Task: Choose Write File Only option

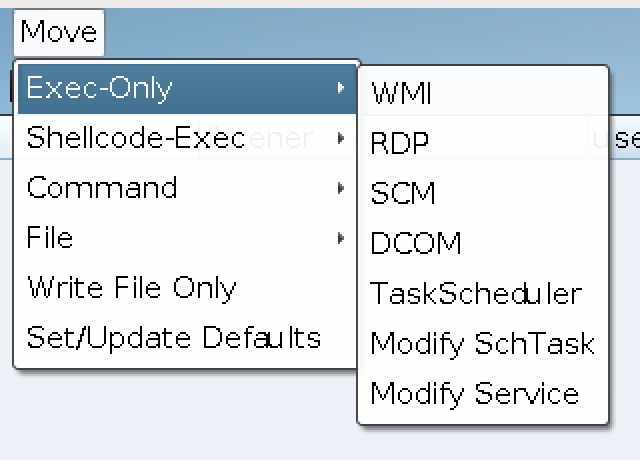Action: coord(187,288)
